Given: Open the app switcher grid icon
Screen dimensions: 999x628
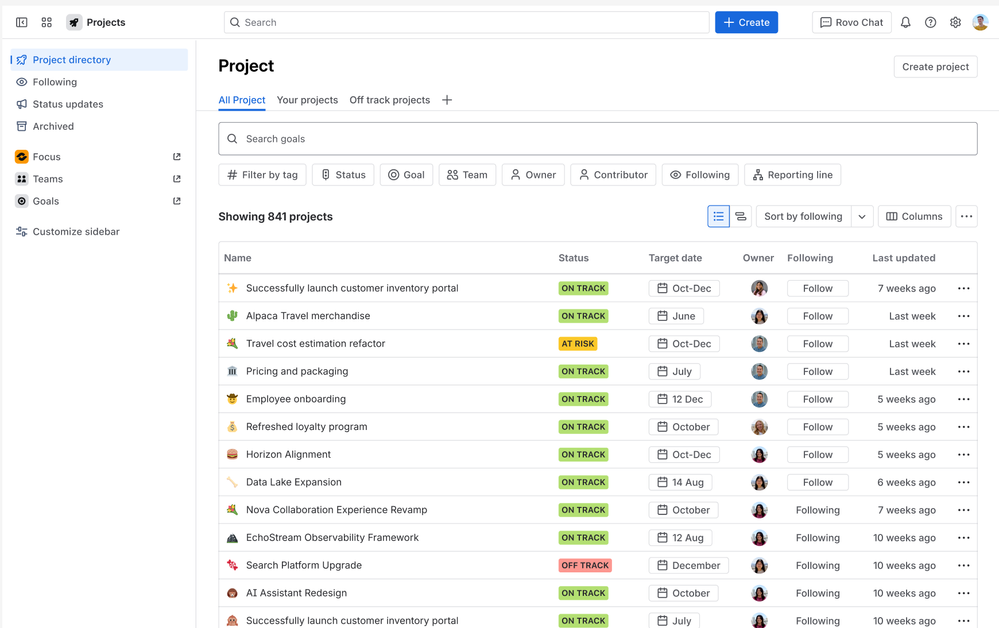Looking at the screenshot, I should [47, 22].
